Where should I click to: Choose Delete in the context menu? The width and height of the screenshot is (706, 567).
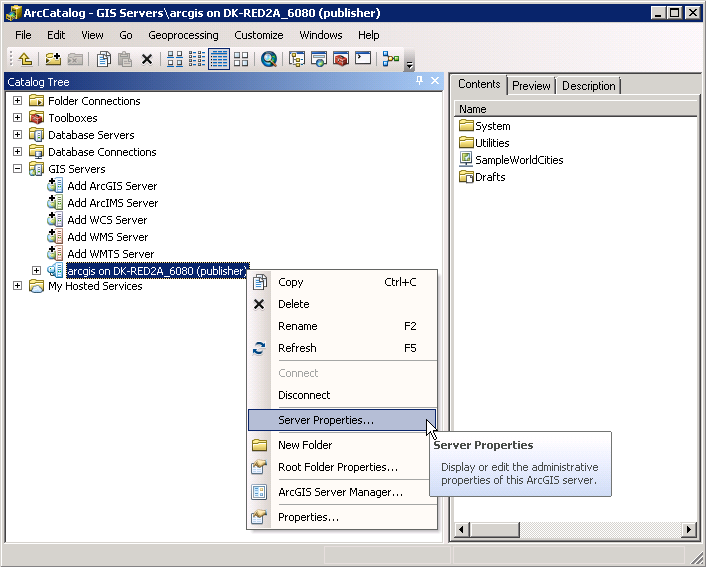(x=342, y=304)
